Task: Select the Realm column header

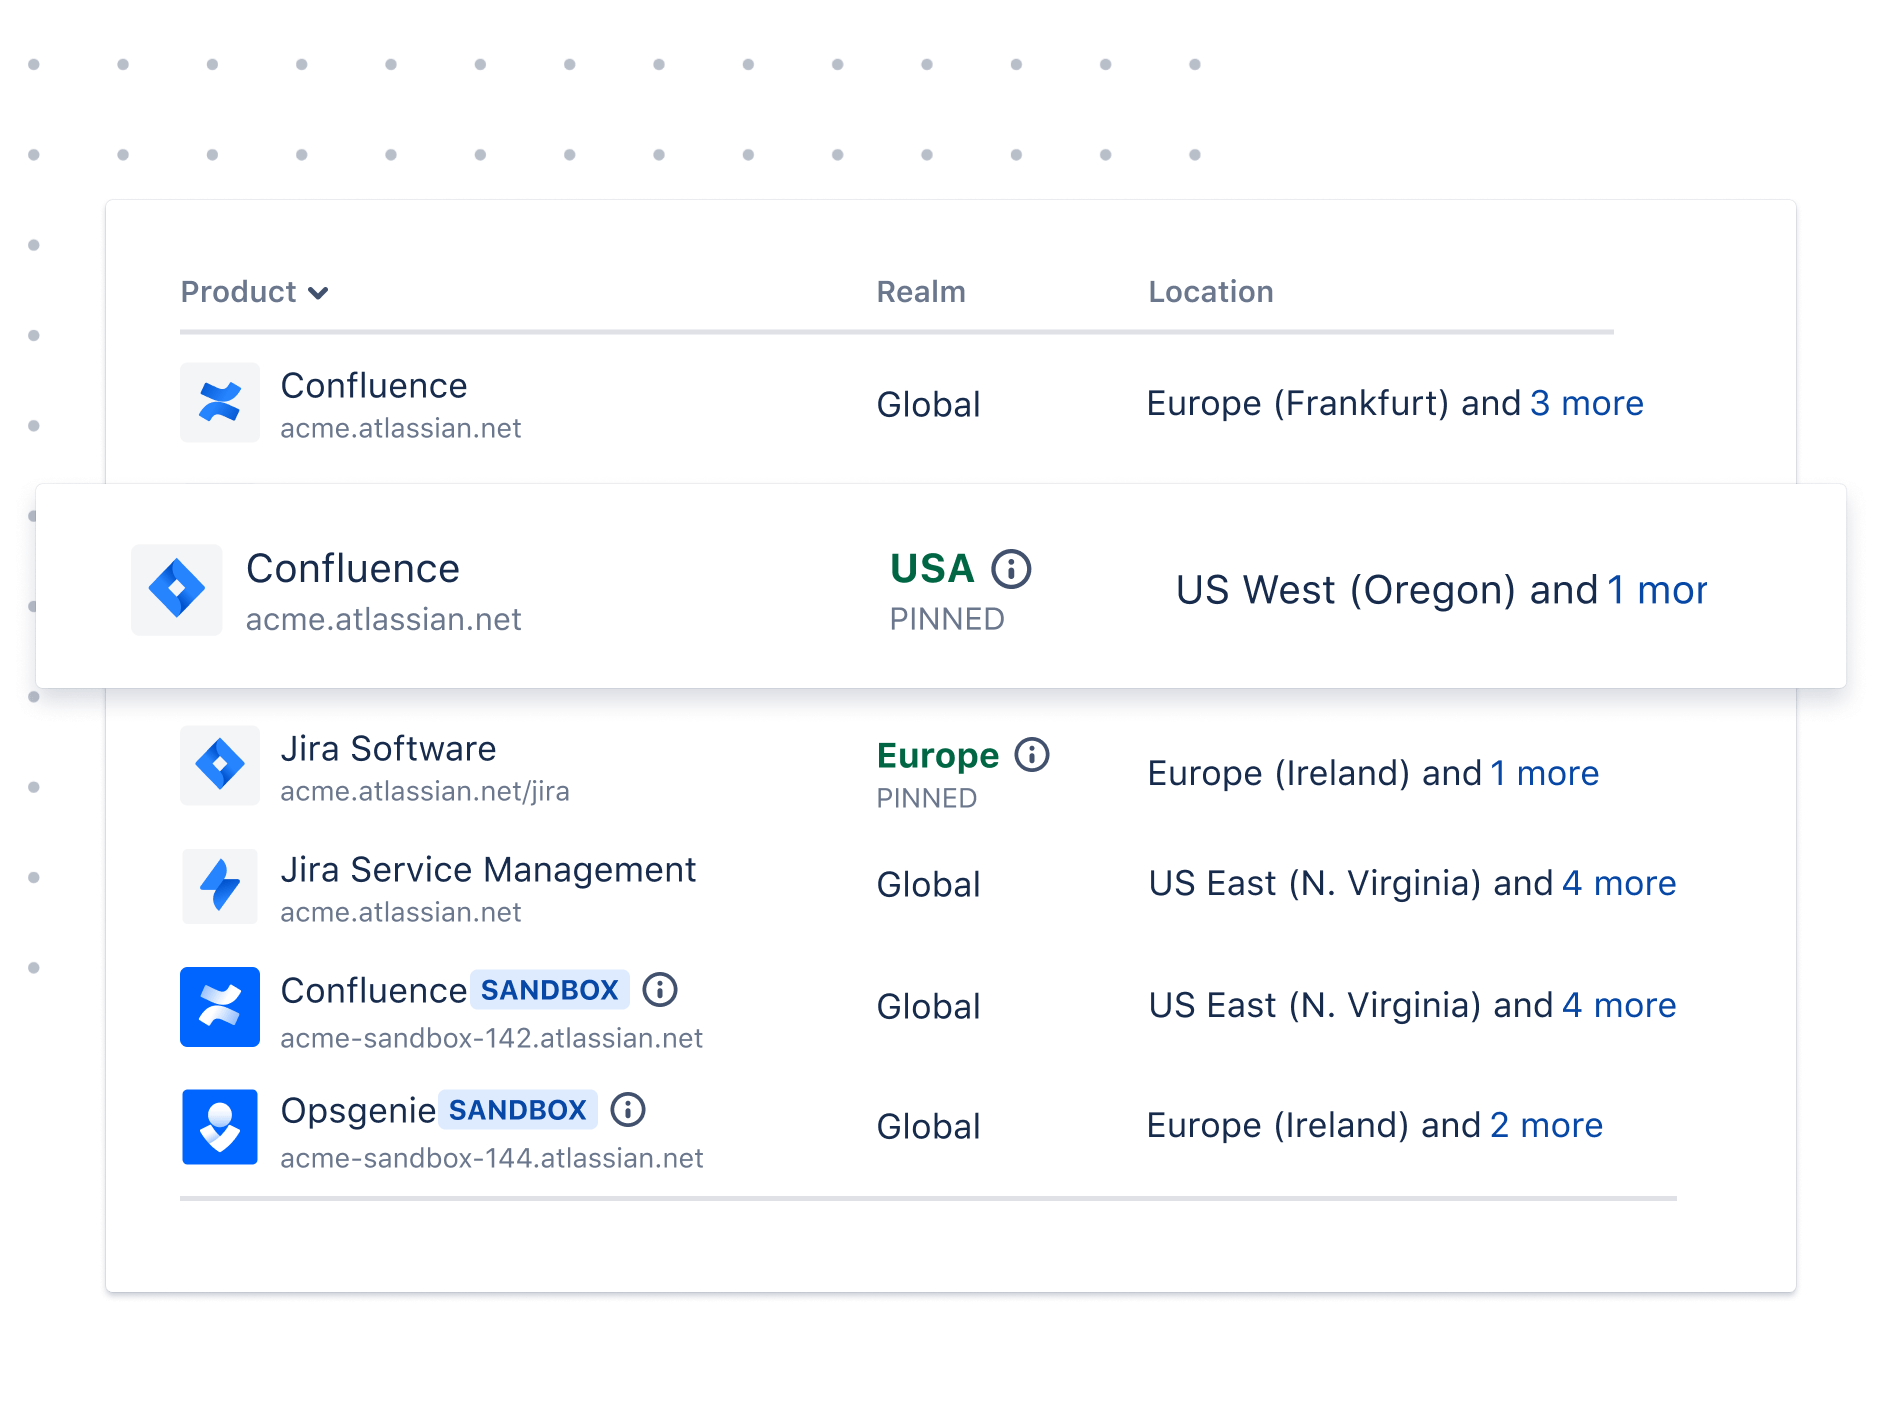Action: [x=921, y=292]
